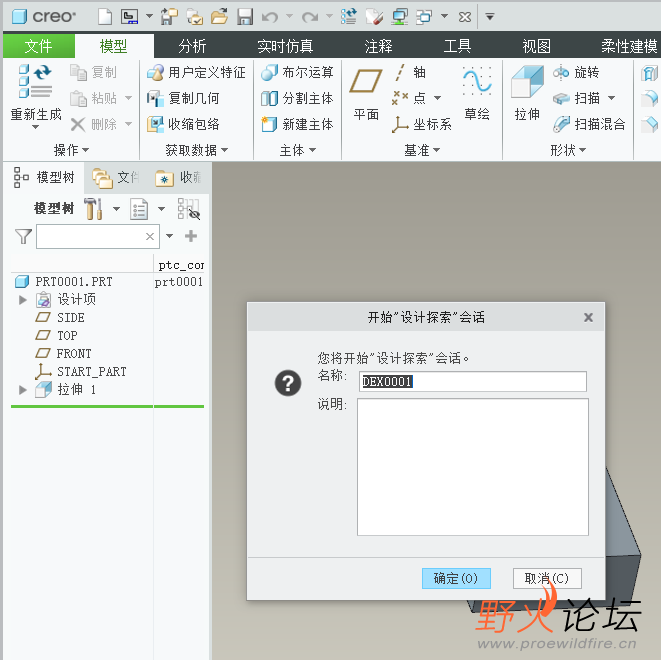This screenshot has height=660, width=661.
Task: Click the 布尔运算 Boolean operations tool
Action: [x=297, y=72]
